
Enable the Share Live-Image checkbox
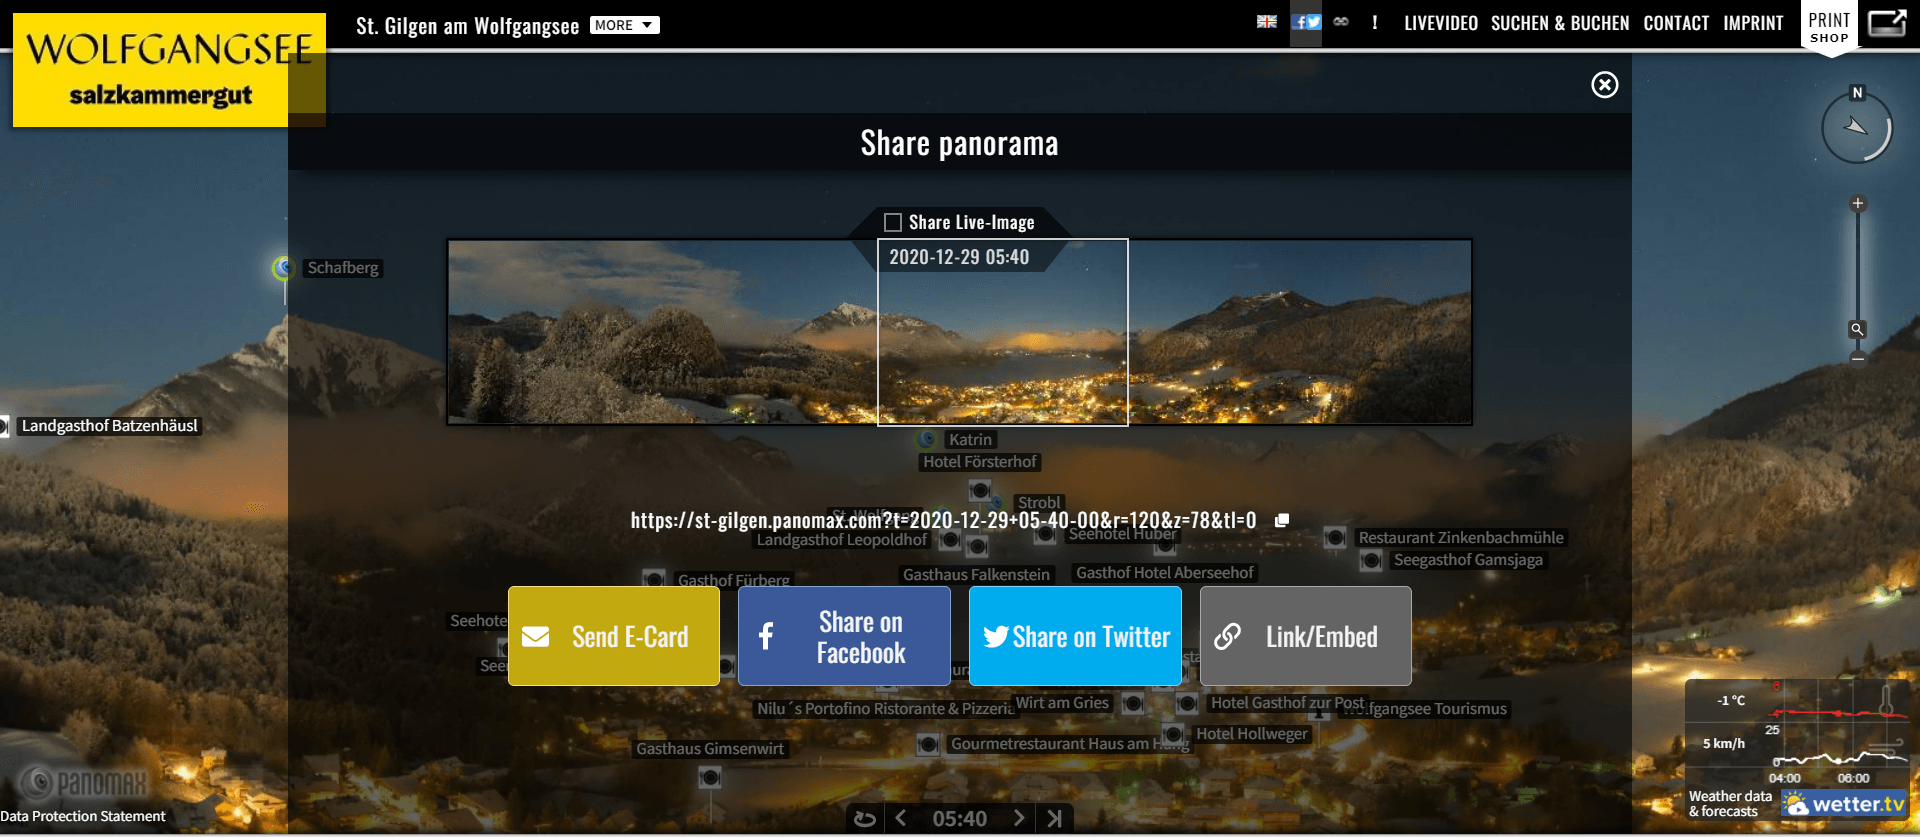[893, 222]
